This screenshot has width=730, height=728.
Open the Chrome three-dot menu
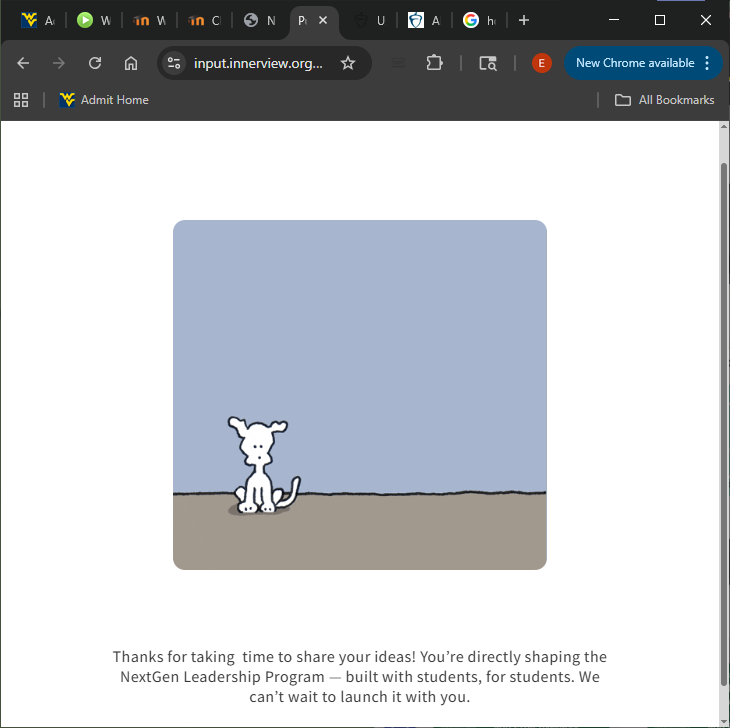(707, 63)
